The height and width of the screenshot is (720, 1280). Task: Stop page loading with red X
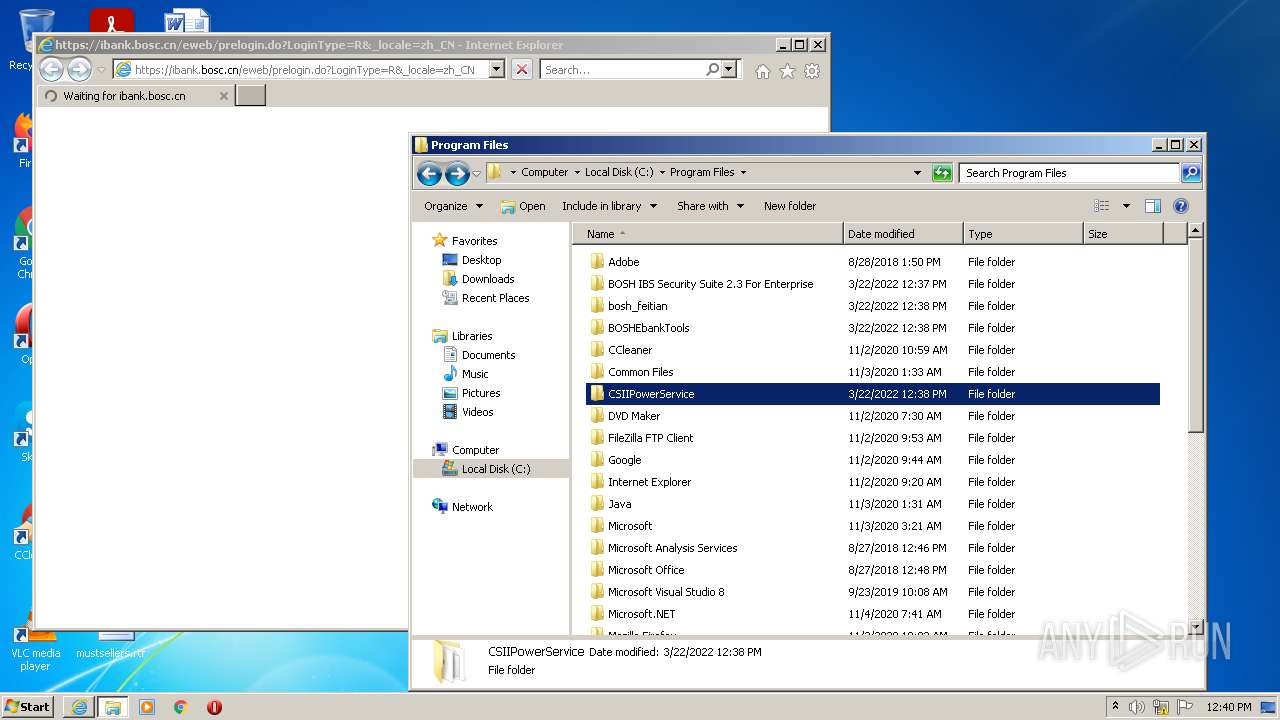click(x=521, y=70)
